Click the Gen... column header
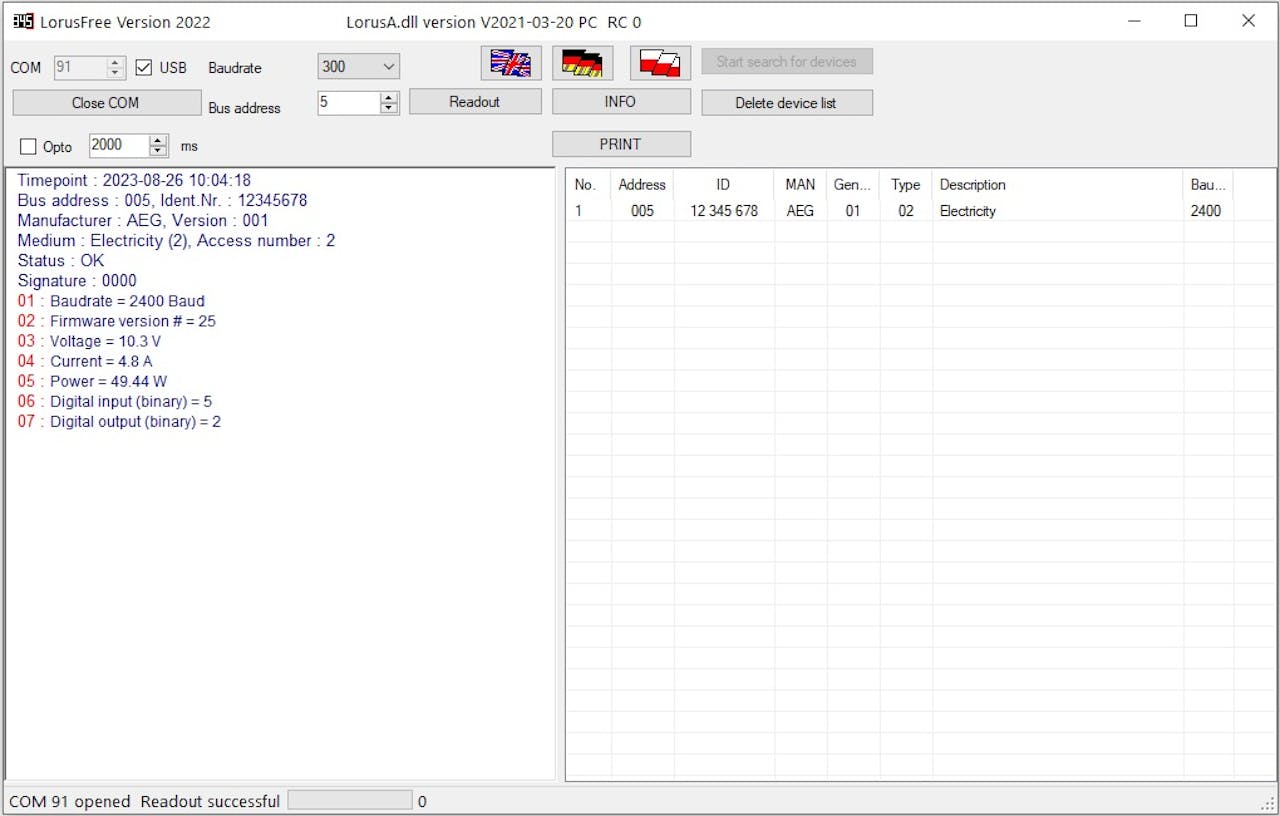 click(x=853, y=184)
